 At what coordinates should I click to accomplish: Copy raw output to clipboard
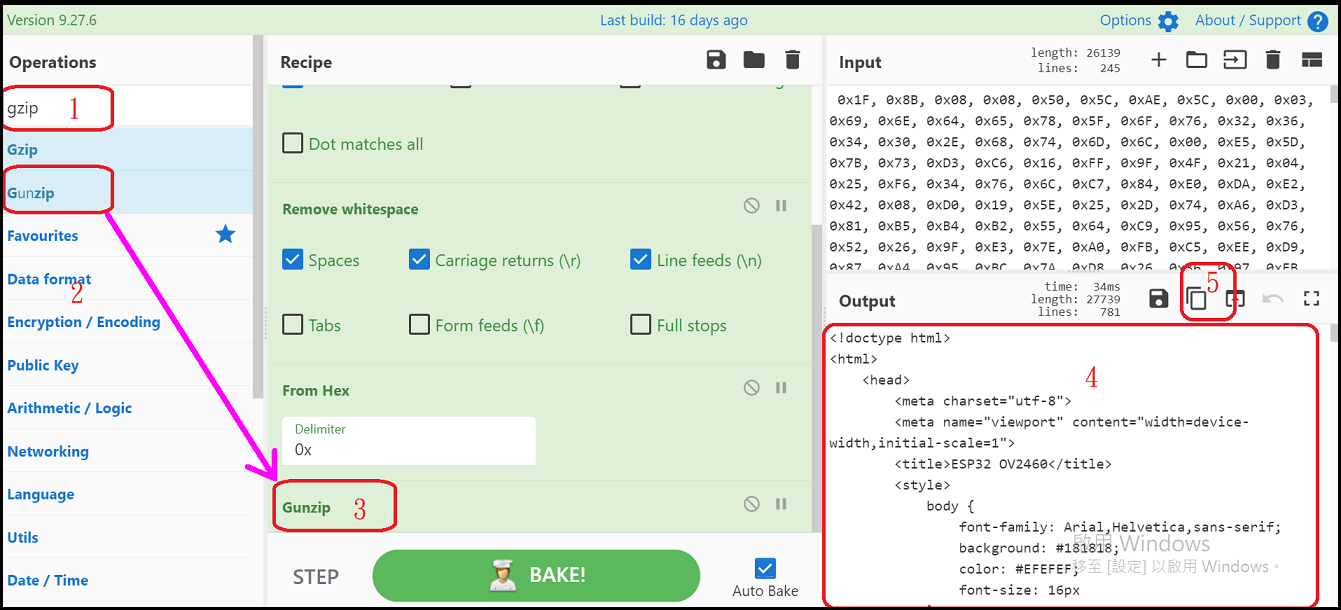(x=1197, y=298)
